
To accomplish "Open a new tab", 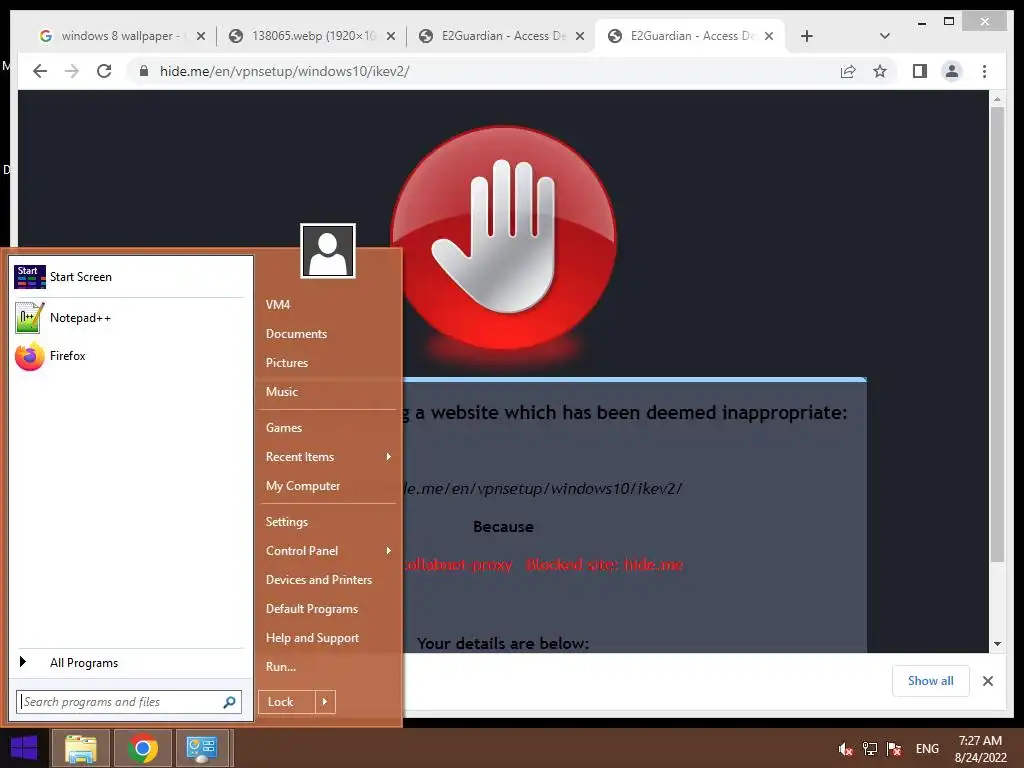I will pos(807,36).
